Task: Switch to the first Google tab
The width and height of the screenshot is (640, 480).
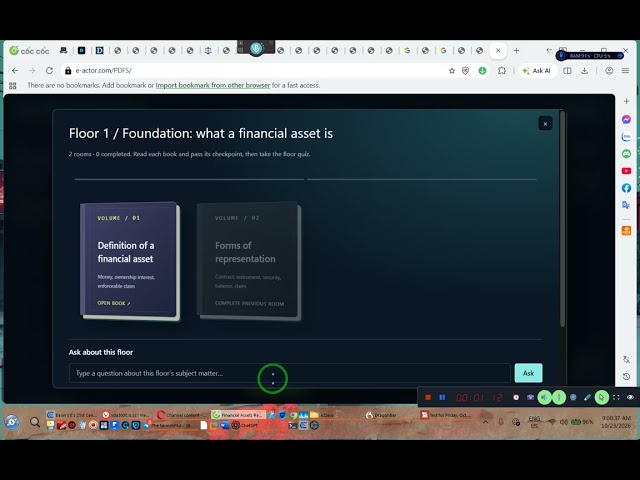Action: 407,51
